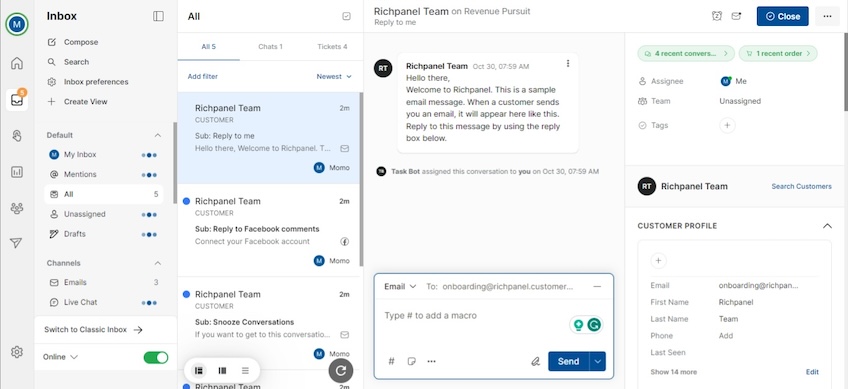Collapse the Customer Profile section
The image size is (848, 389).
[x=827, y=226]
